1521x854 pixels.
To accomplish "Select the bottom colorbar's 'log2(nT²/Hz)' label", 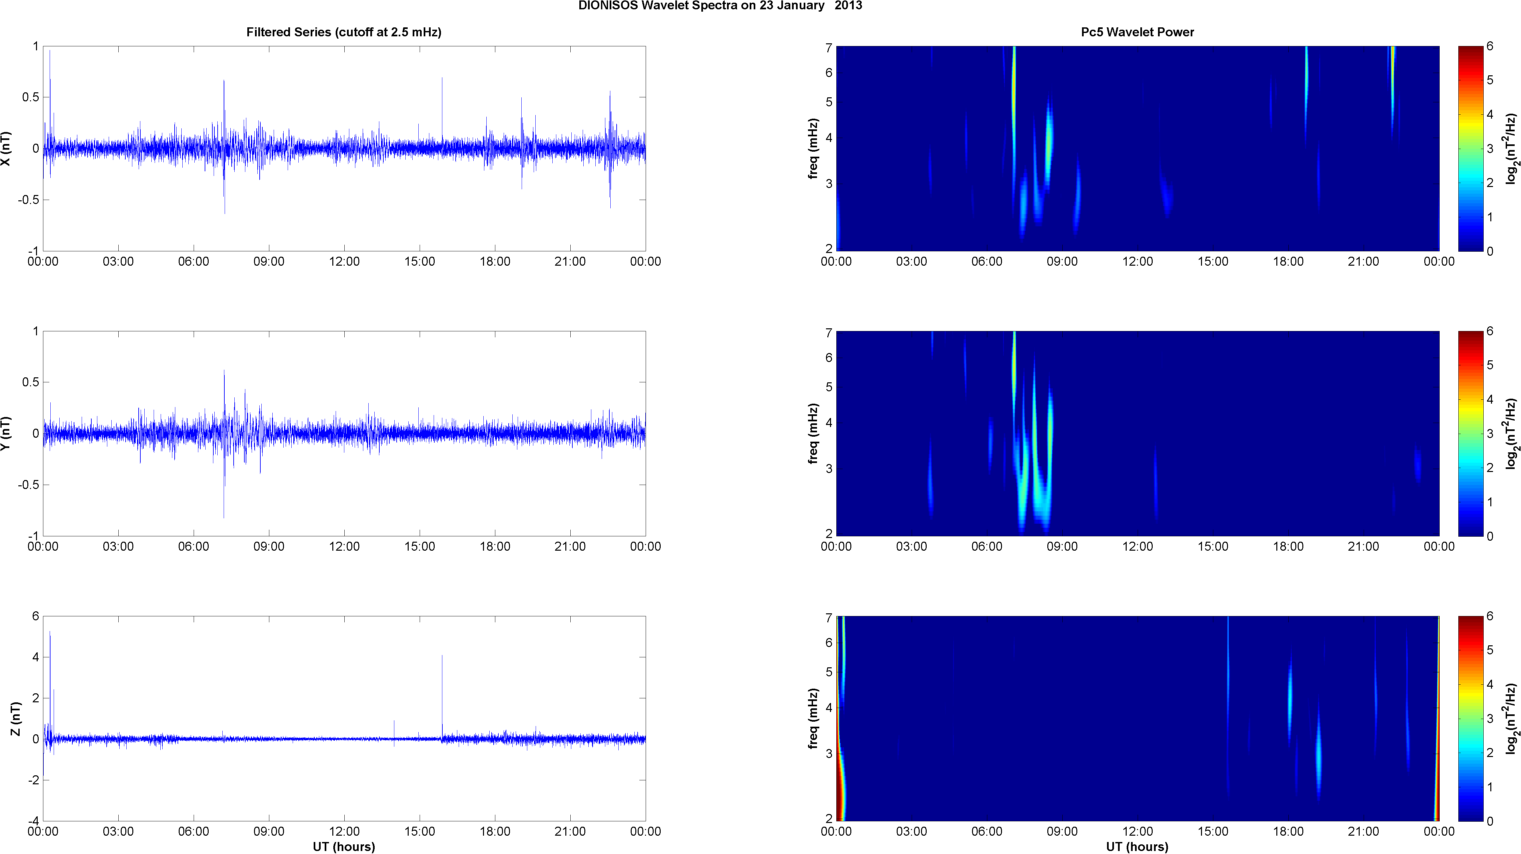I will [x=1512, y=718].
